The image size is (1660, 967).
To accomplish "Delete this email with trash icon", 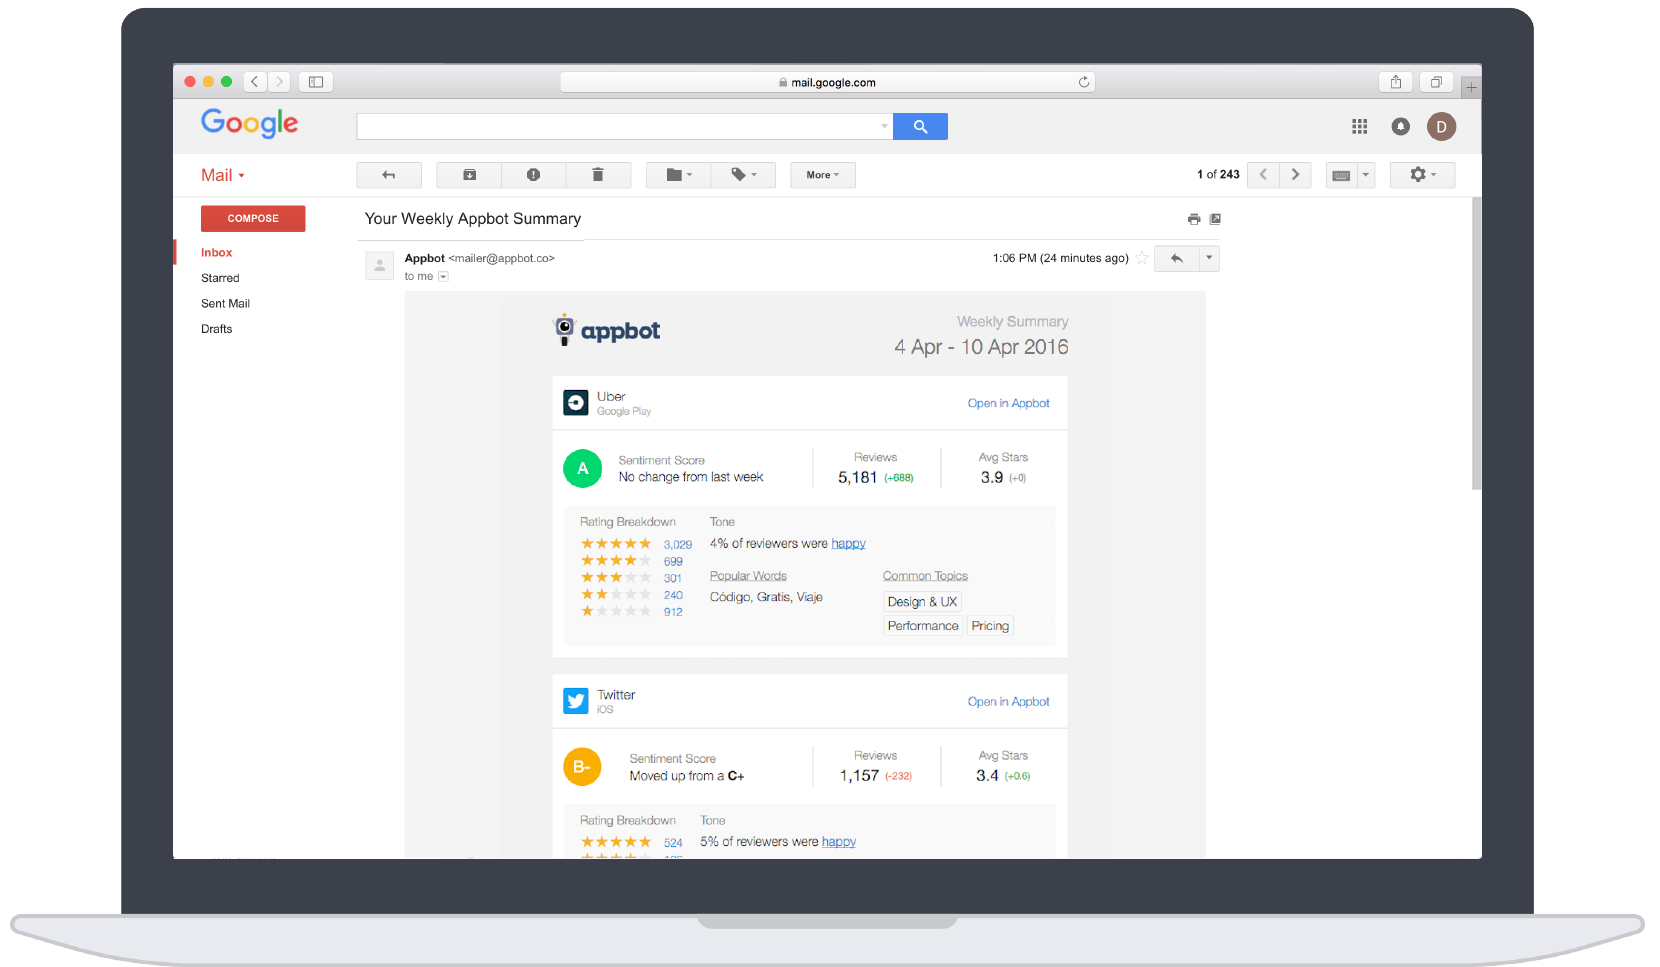I will pyautogui.click(x=598, y=175).
